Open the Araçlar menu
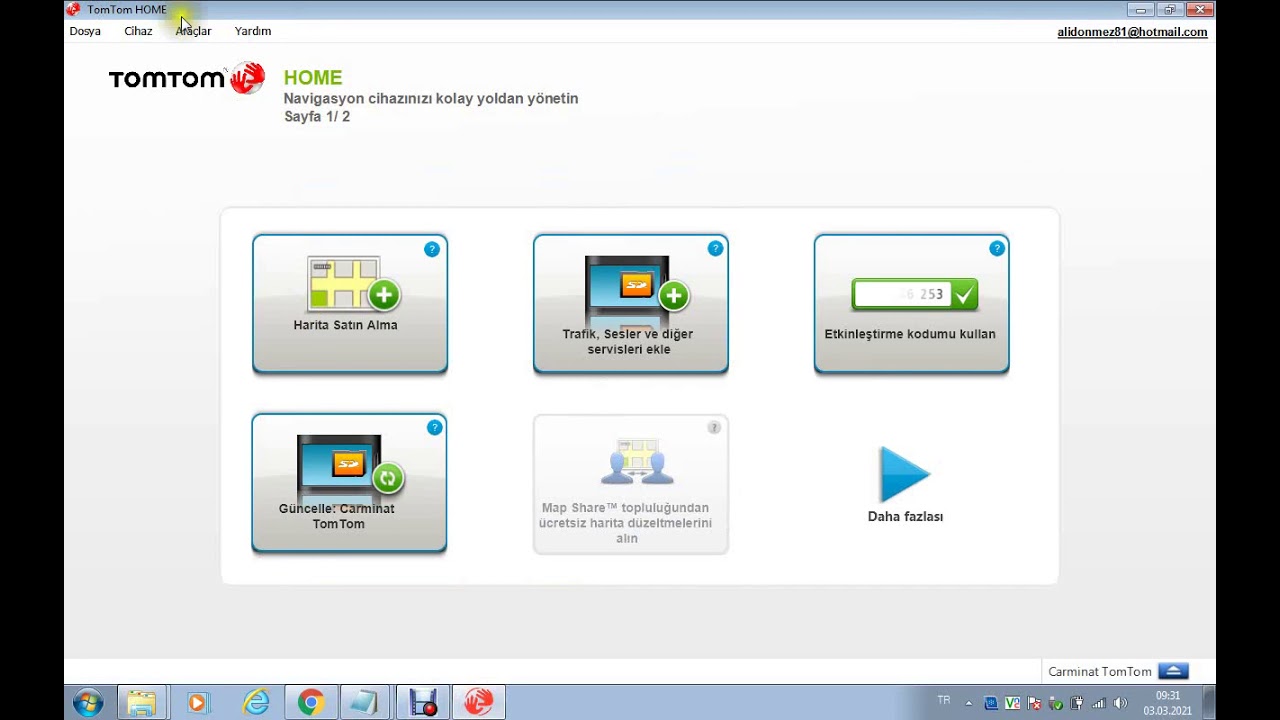The image size is (1280, 720). [193, 31]
